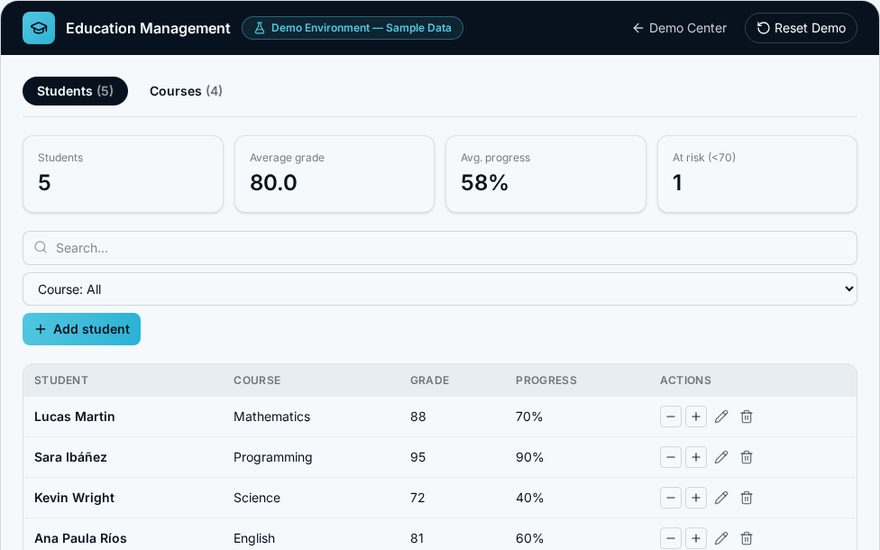Viewport: 880px width, 550px height.
Task: Click the Avg. progress stat card
Action: click(x=546, y=174)
